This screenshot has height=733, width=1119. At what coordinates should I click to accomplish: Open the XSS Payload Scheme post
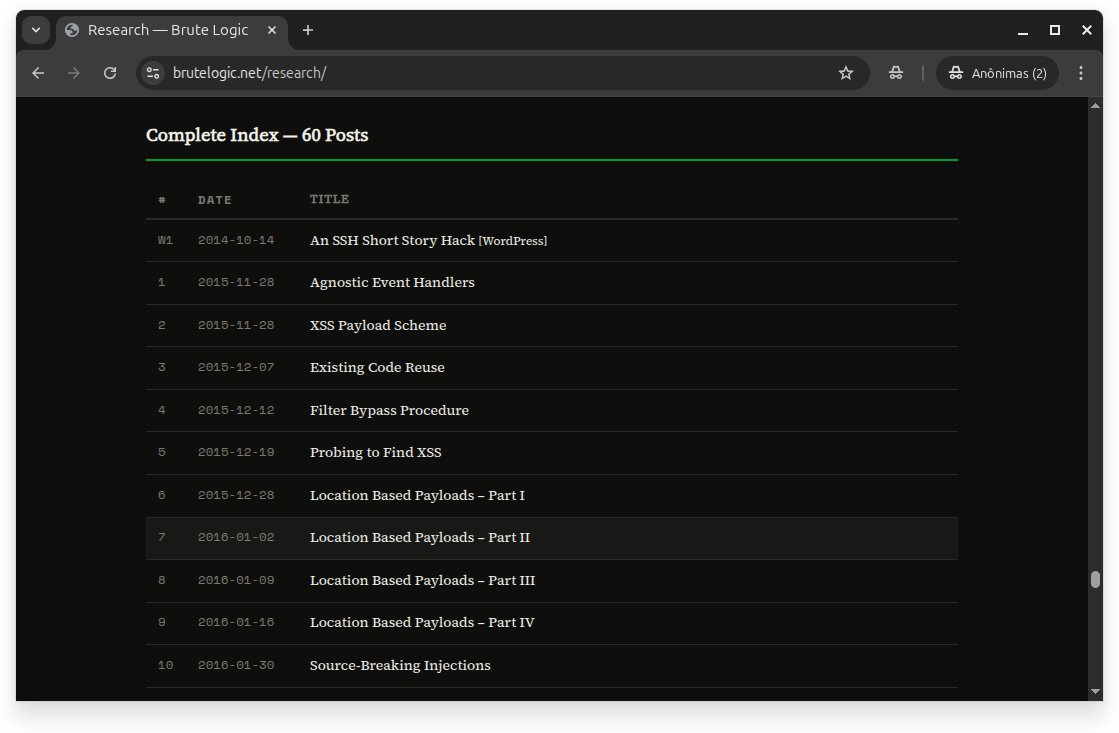pos(378,326)
